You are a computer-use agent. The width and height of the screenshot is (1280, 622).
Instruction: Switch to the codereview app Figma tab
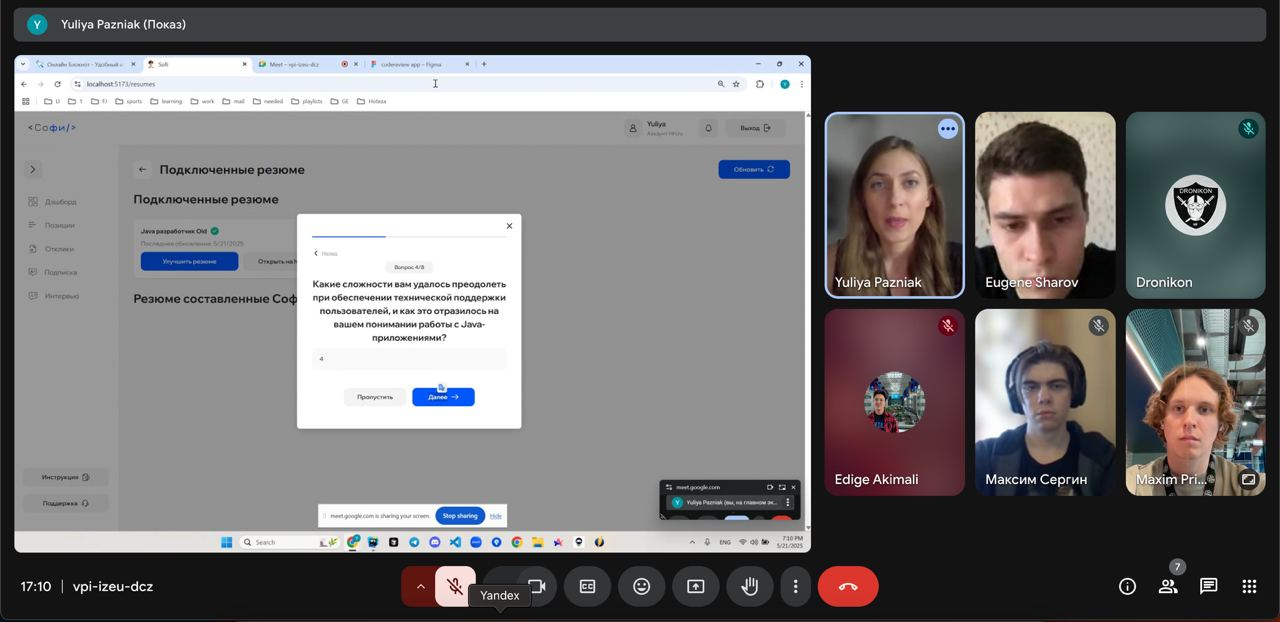point(418,64)
